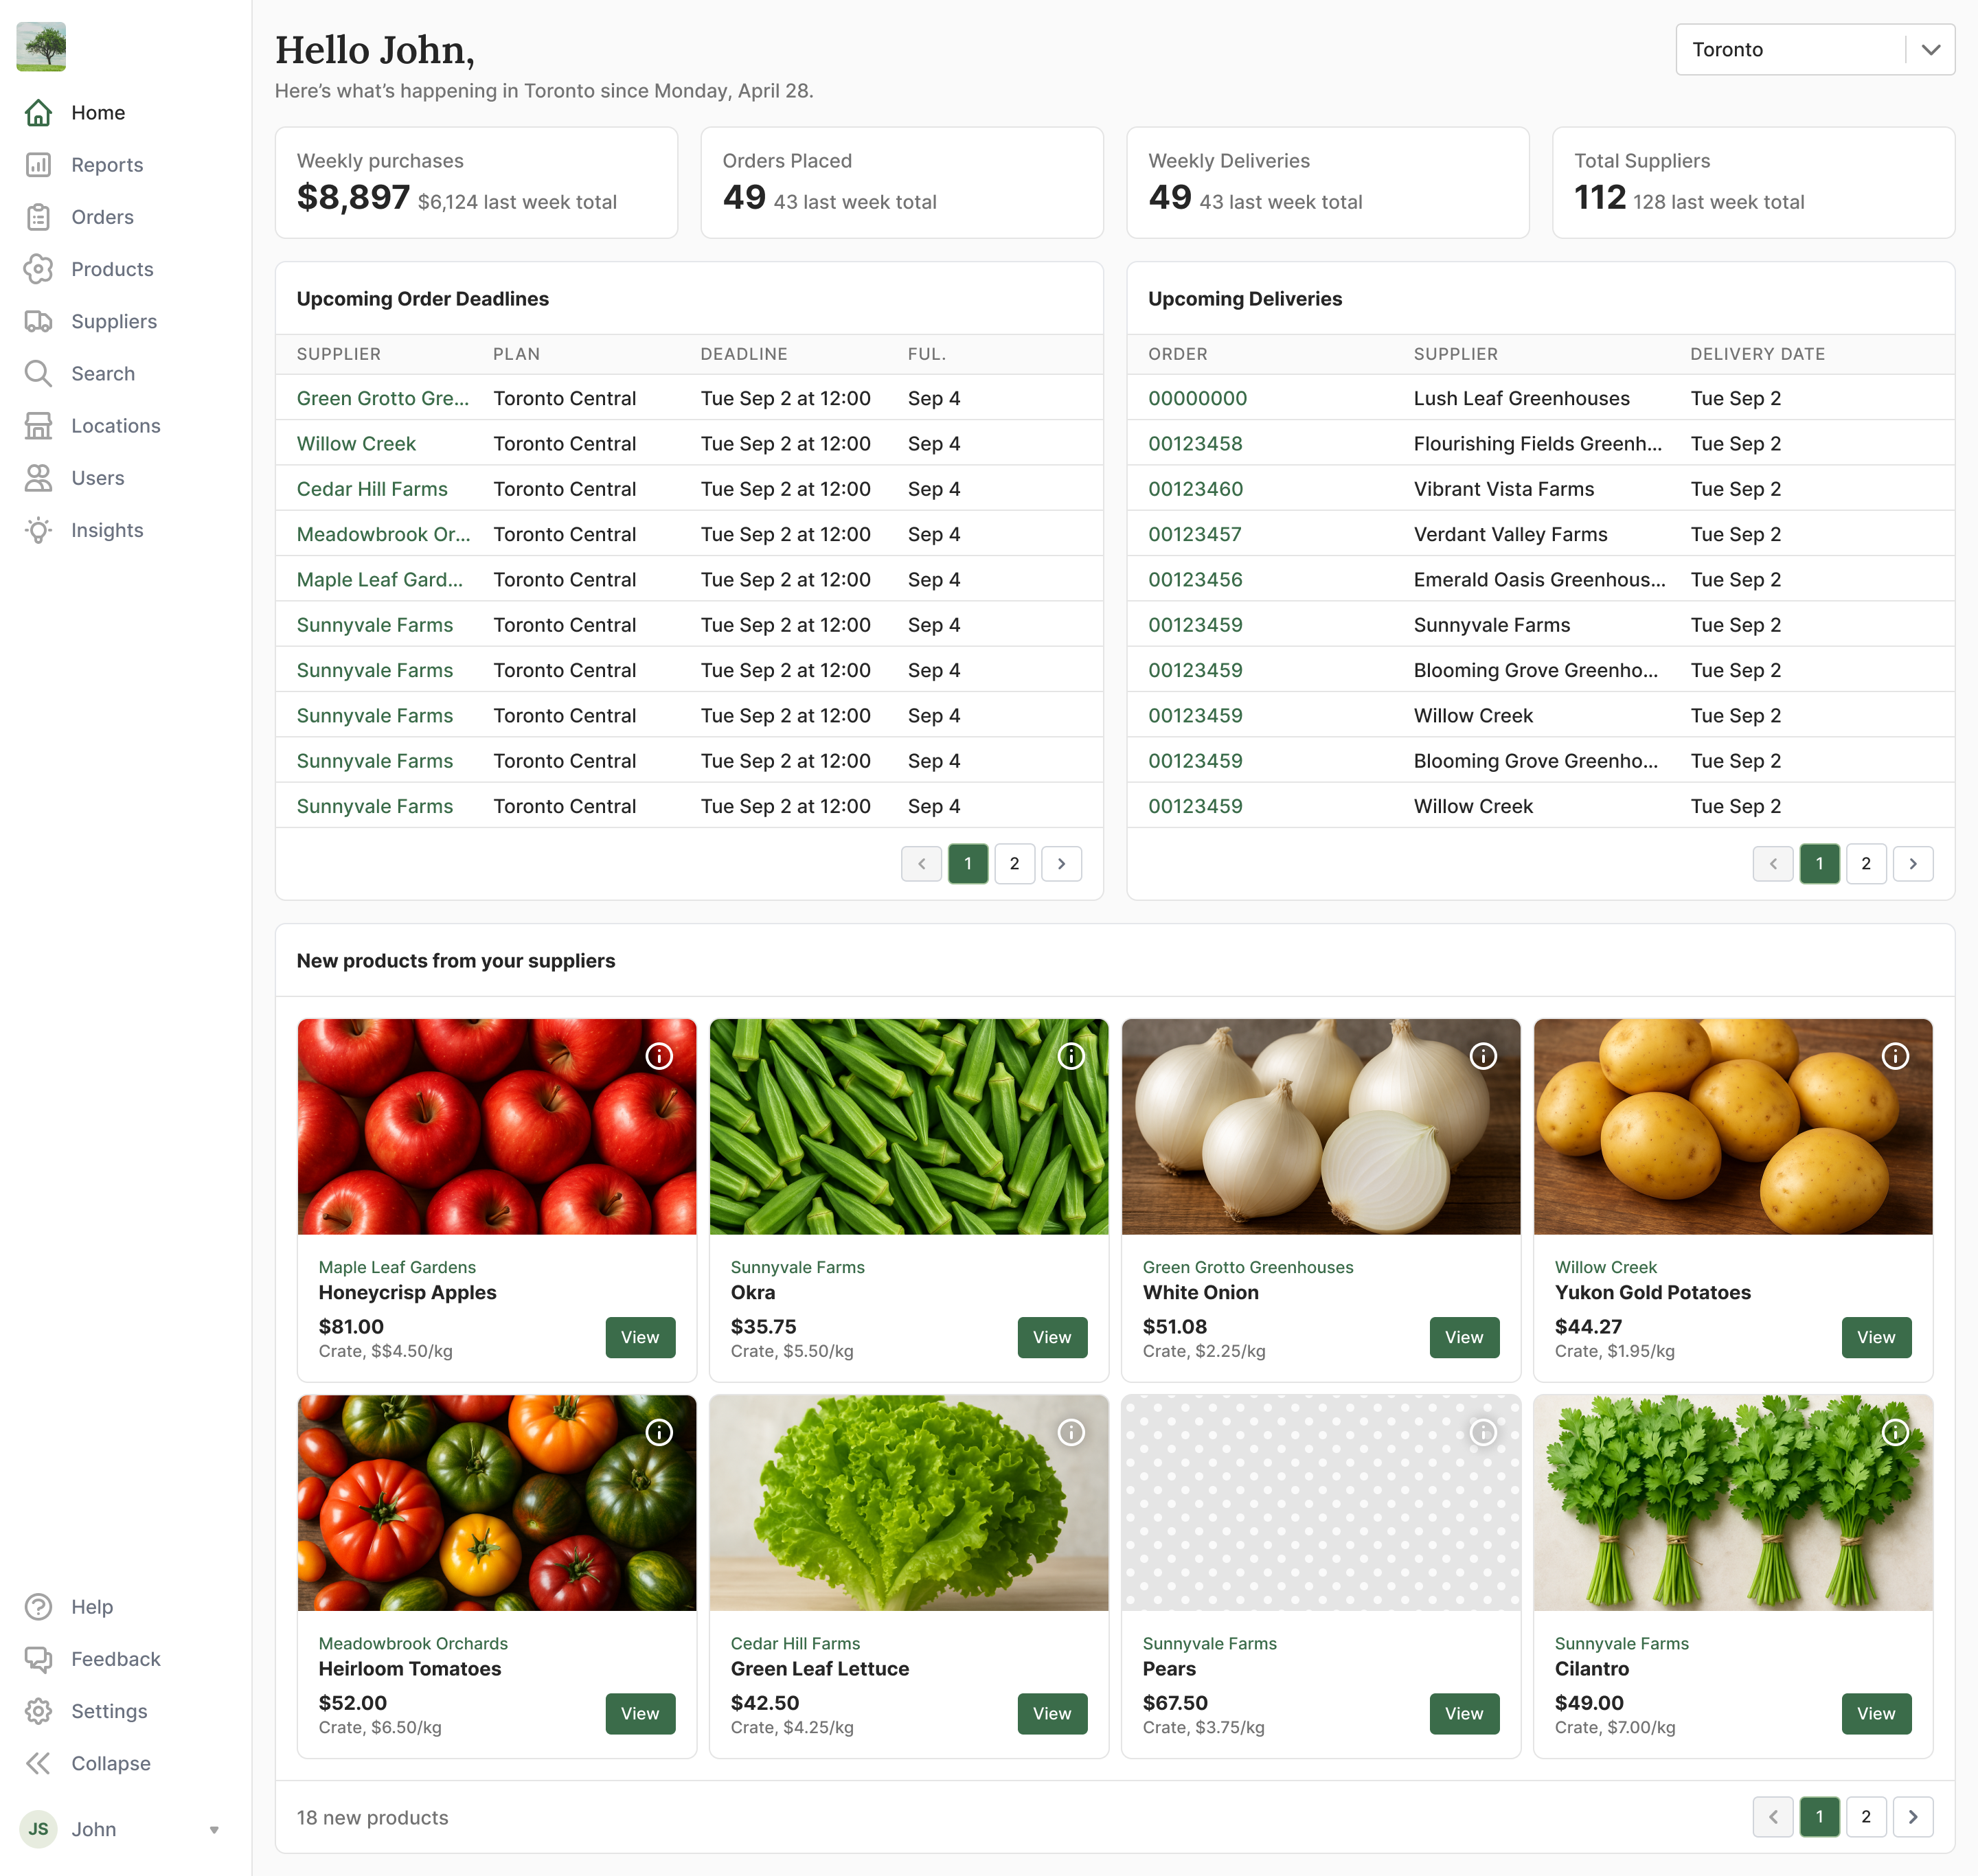View the Okra product details

coord(1051,1337)
